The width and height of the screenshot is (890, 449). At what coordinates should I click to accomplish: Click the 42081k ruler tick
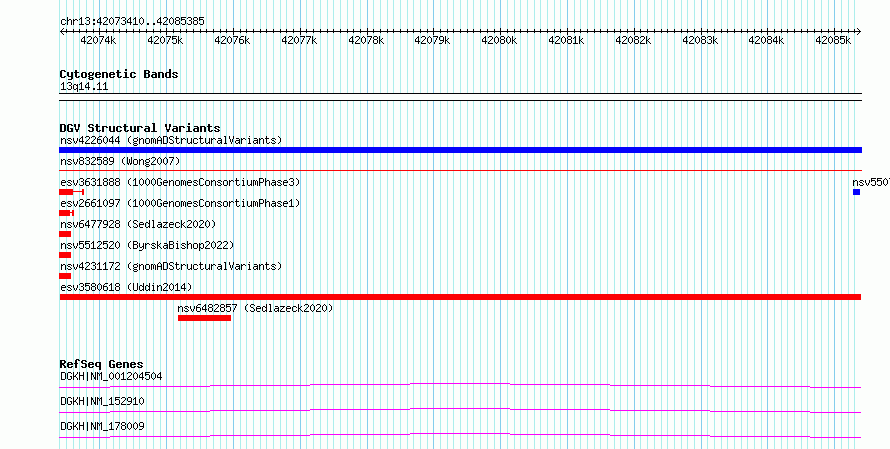coord(567,40)
